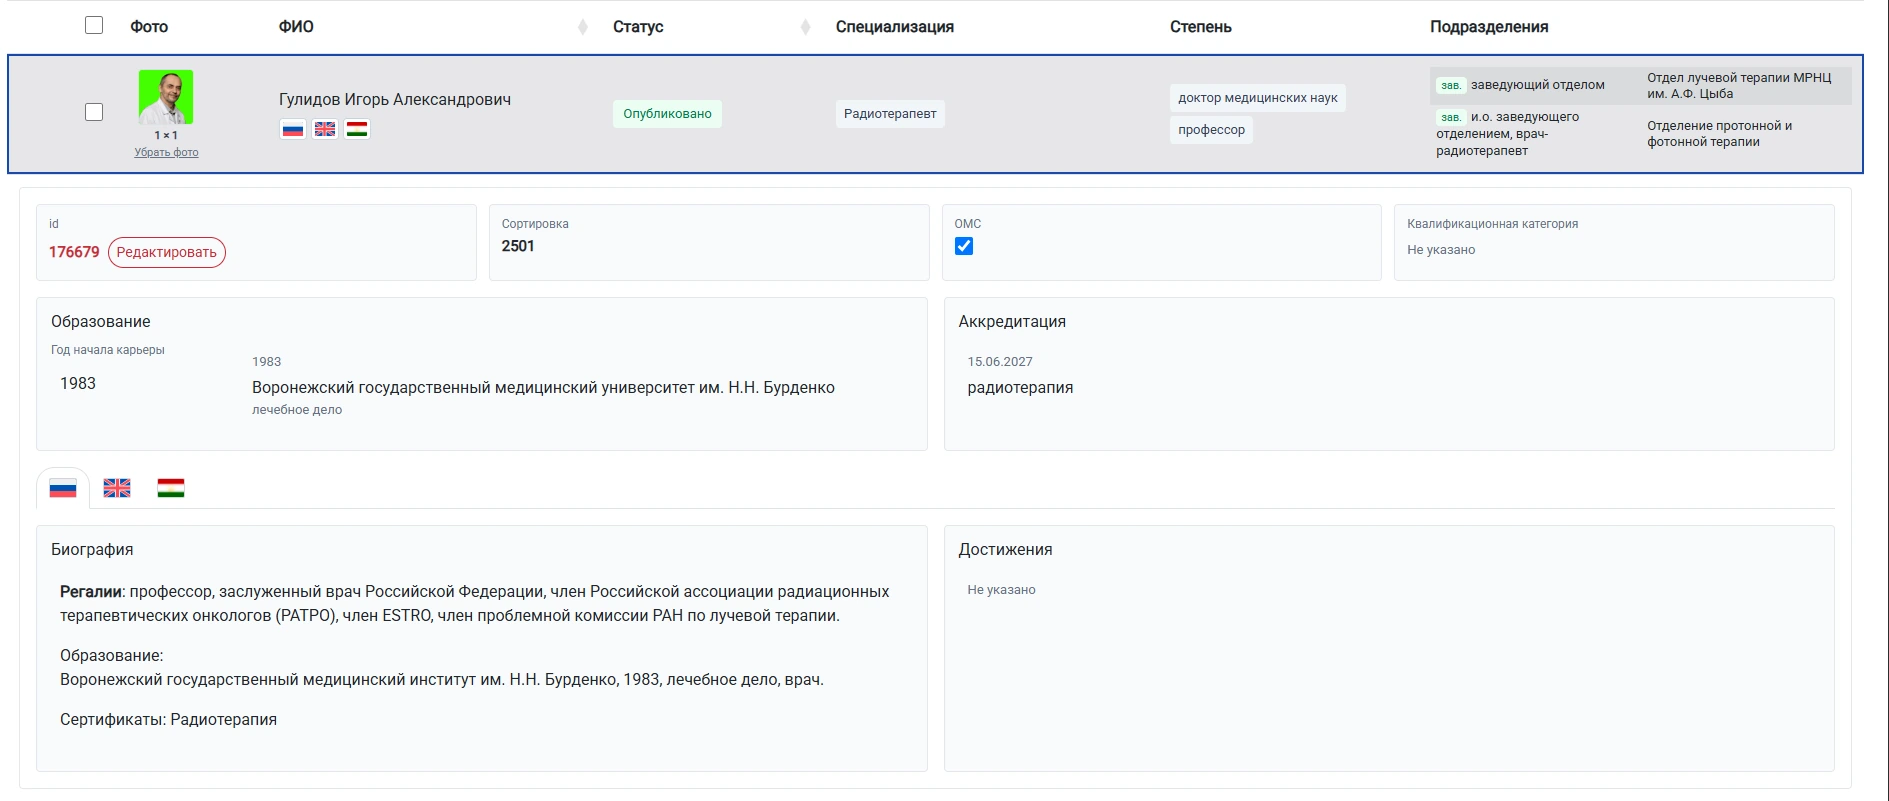Sort by ФИО column arrows
Viewport: 1889px width, 801px height.
click(583, 27)
